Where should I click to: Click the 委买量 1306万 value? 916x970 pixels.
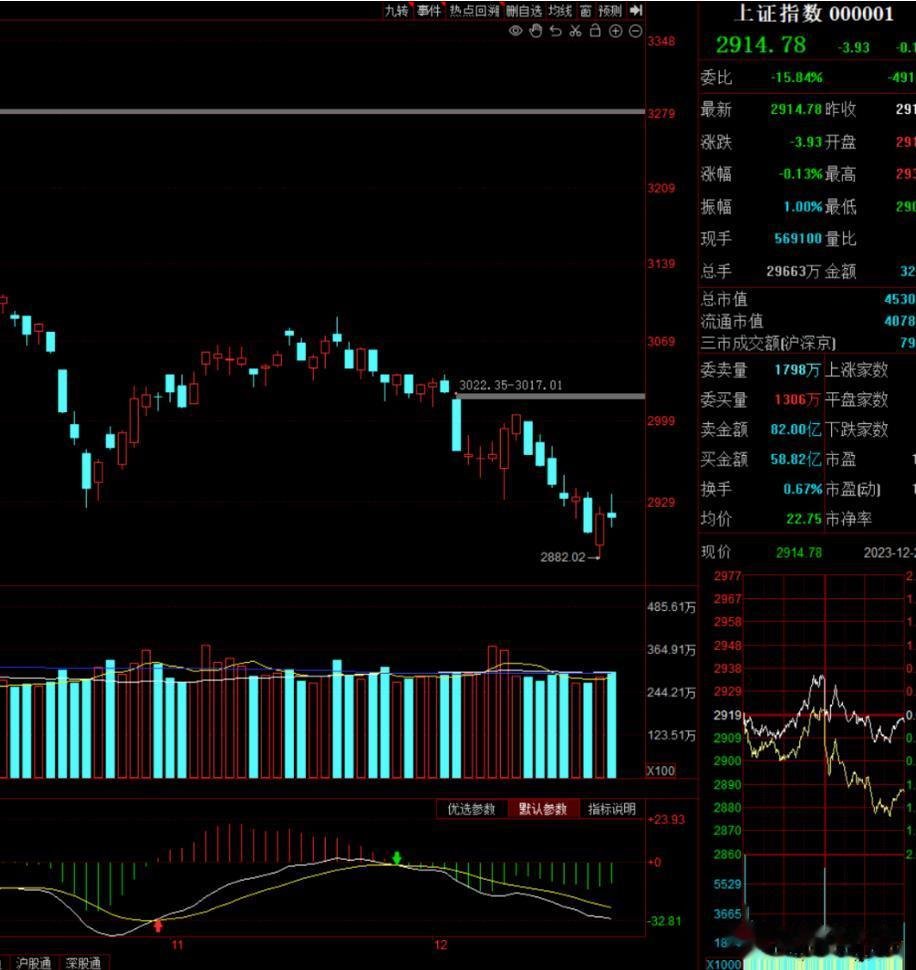tap(797, 400)
